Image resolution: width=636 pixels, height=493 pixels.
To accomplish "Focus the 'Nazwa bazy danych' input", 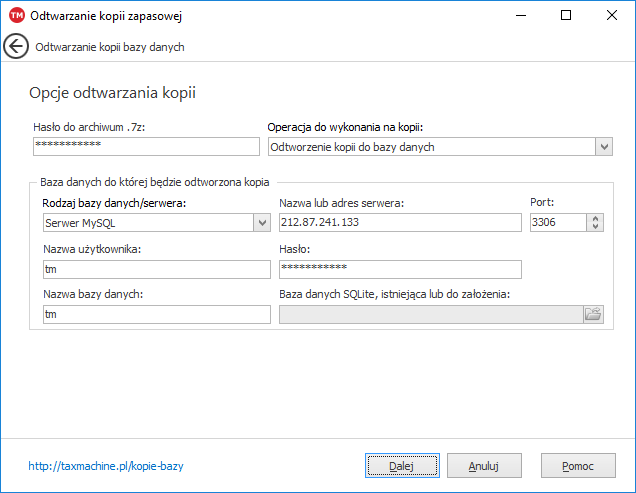I will 157,314.
